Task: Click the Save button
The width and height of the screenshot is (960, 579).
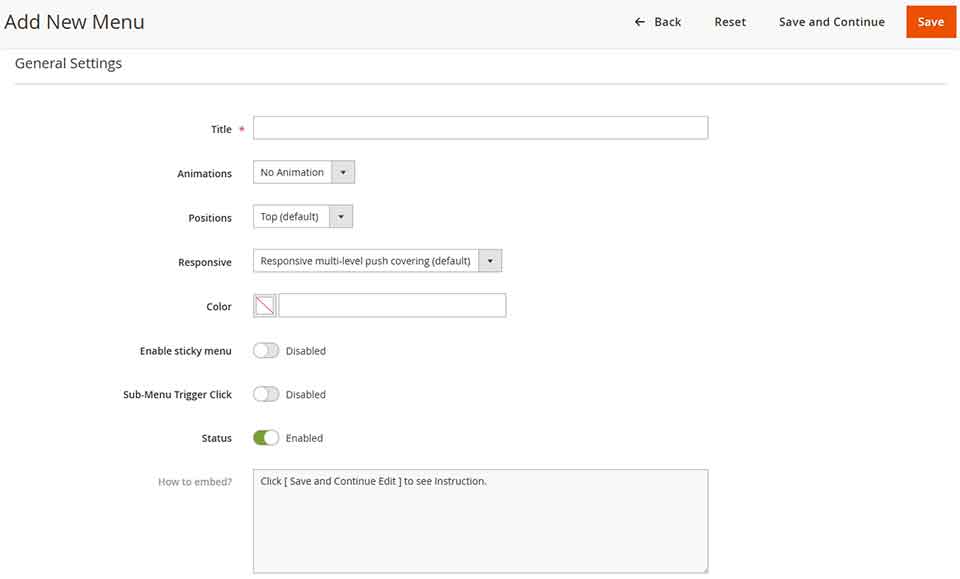Action: [931, 21]
